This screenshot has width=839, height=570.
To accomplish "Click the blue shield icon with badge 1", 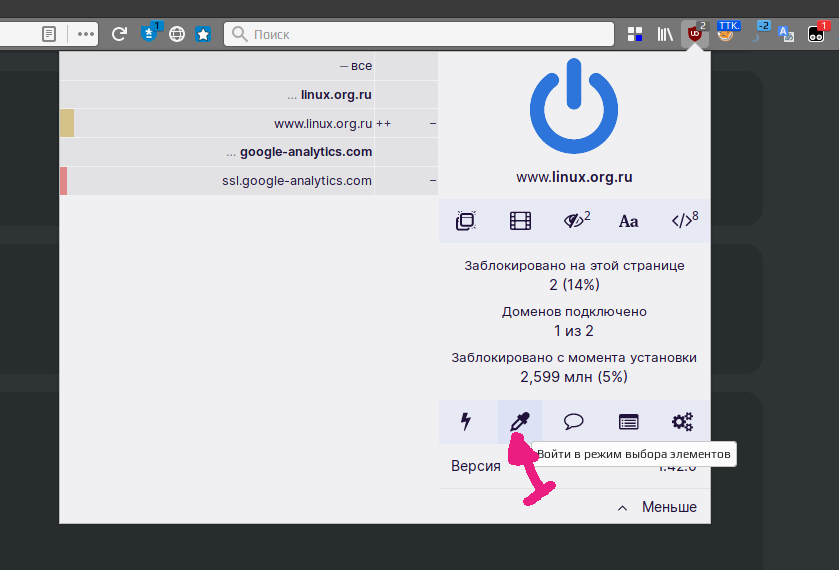I will 150,33.
